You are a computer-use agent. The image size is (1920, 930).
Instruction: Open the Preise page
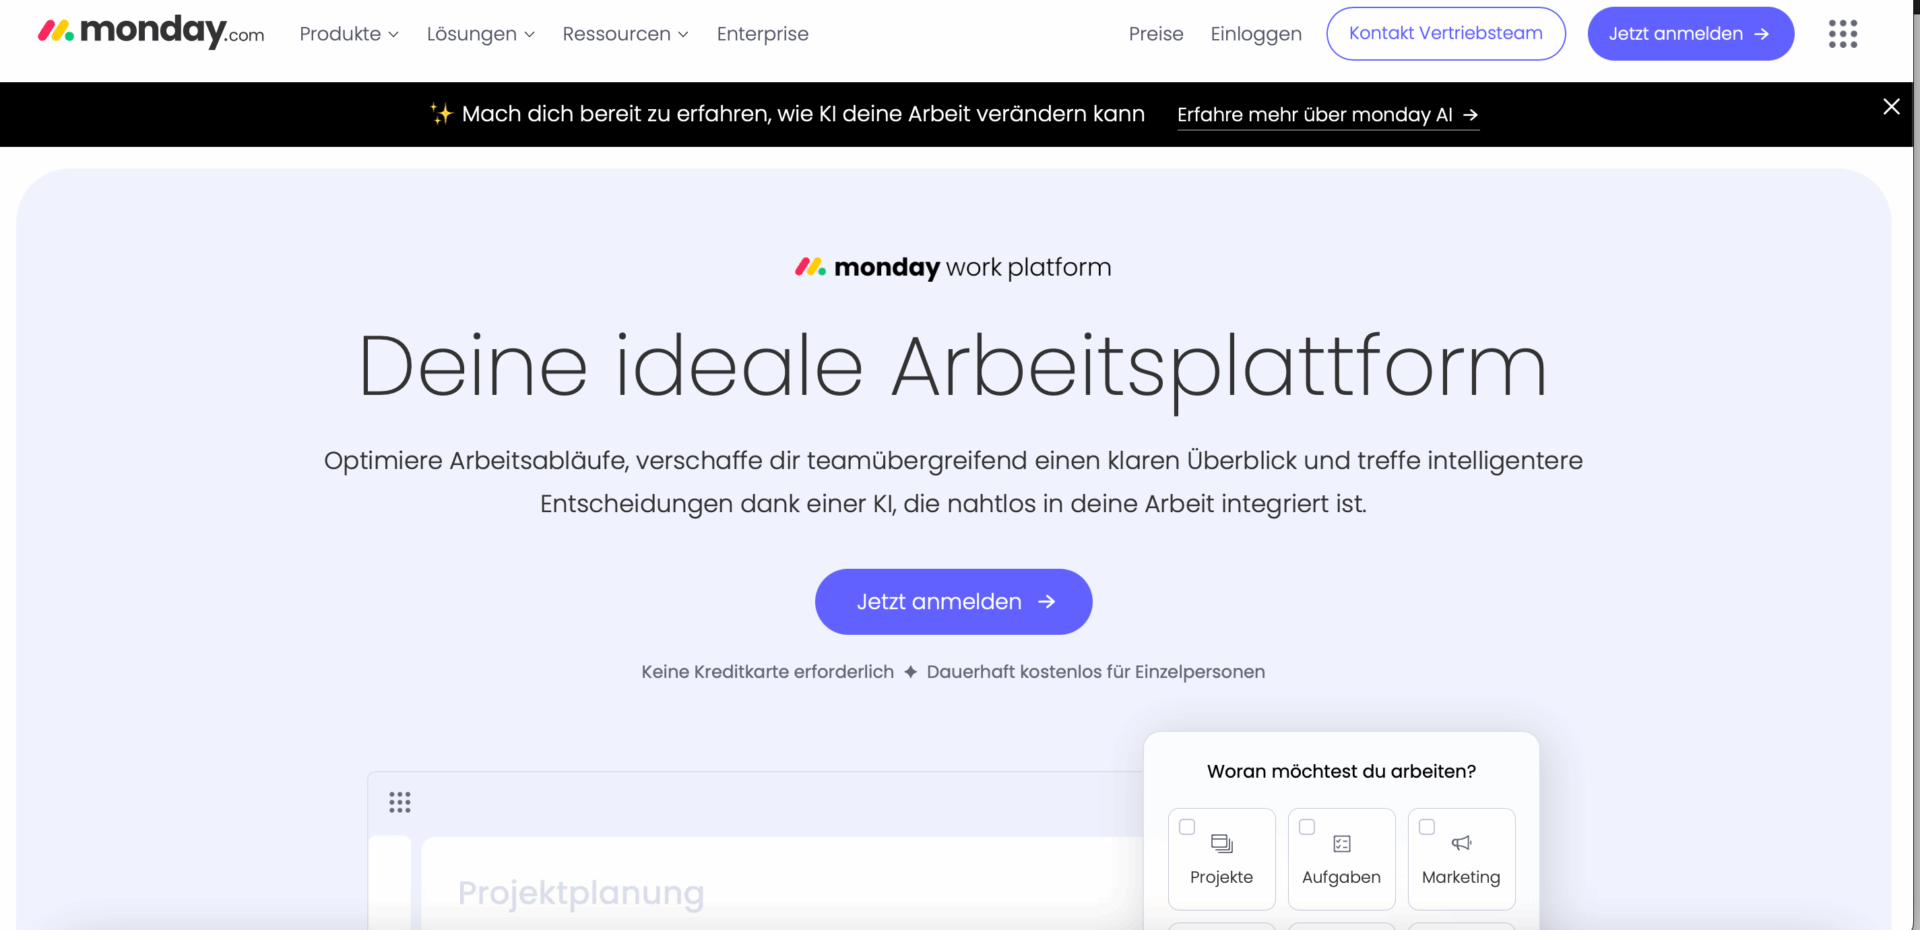point(1156,34)
